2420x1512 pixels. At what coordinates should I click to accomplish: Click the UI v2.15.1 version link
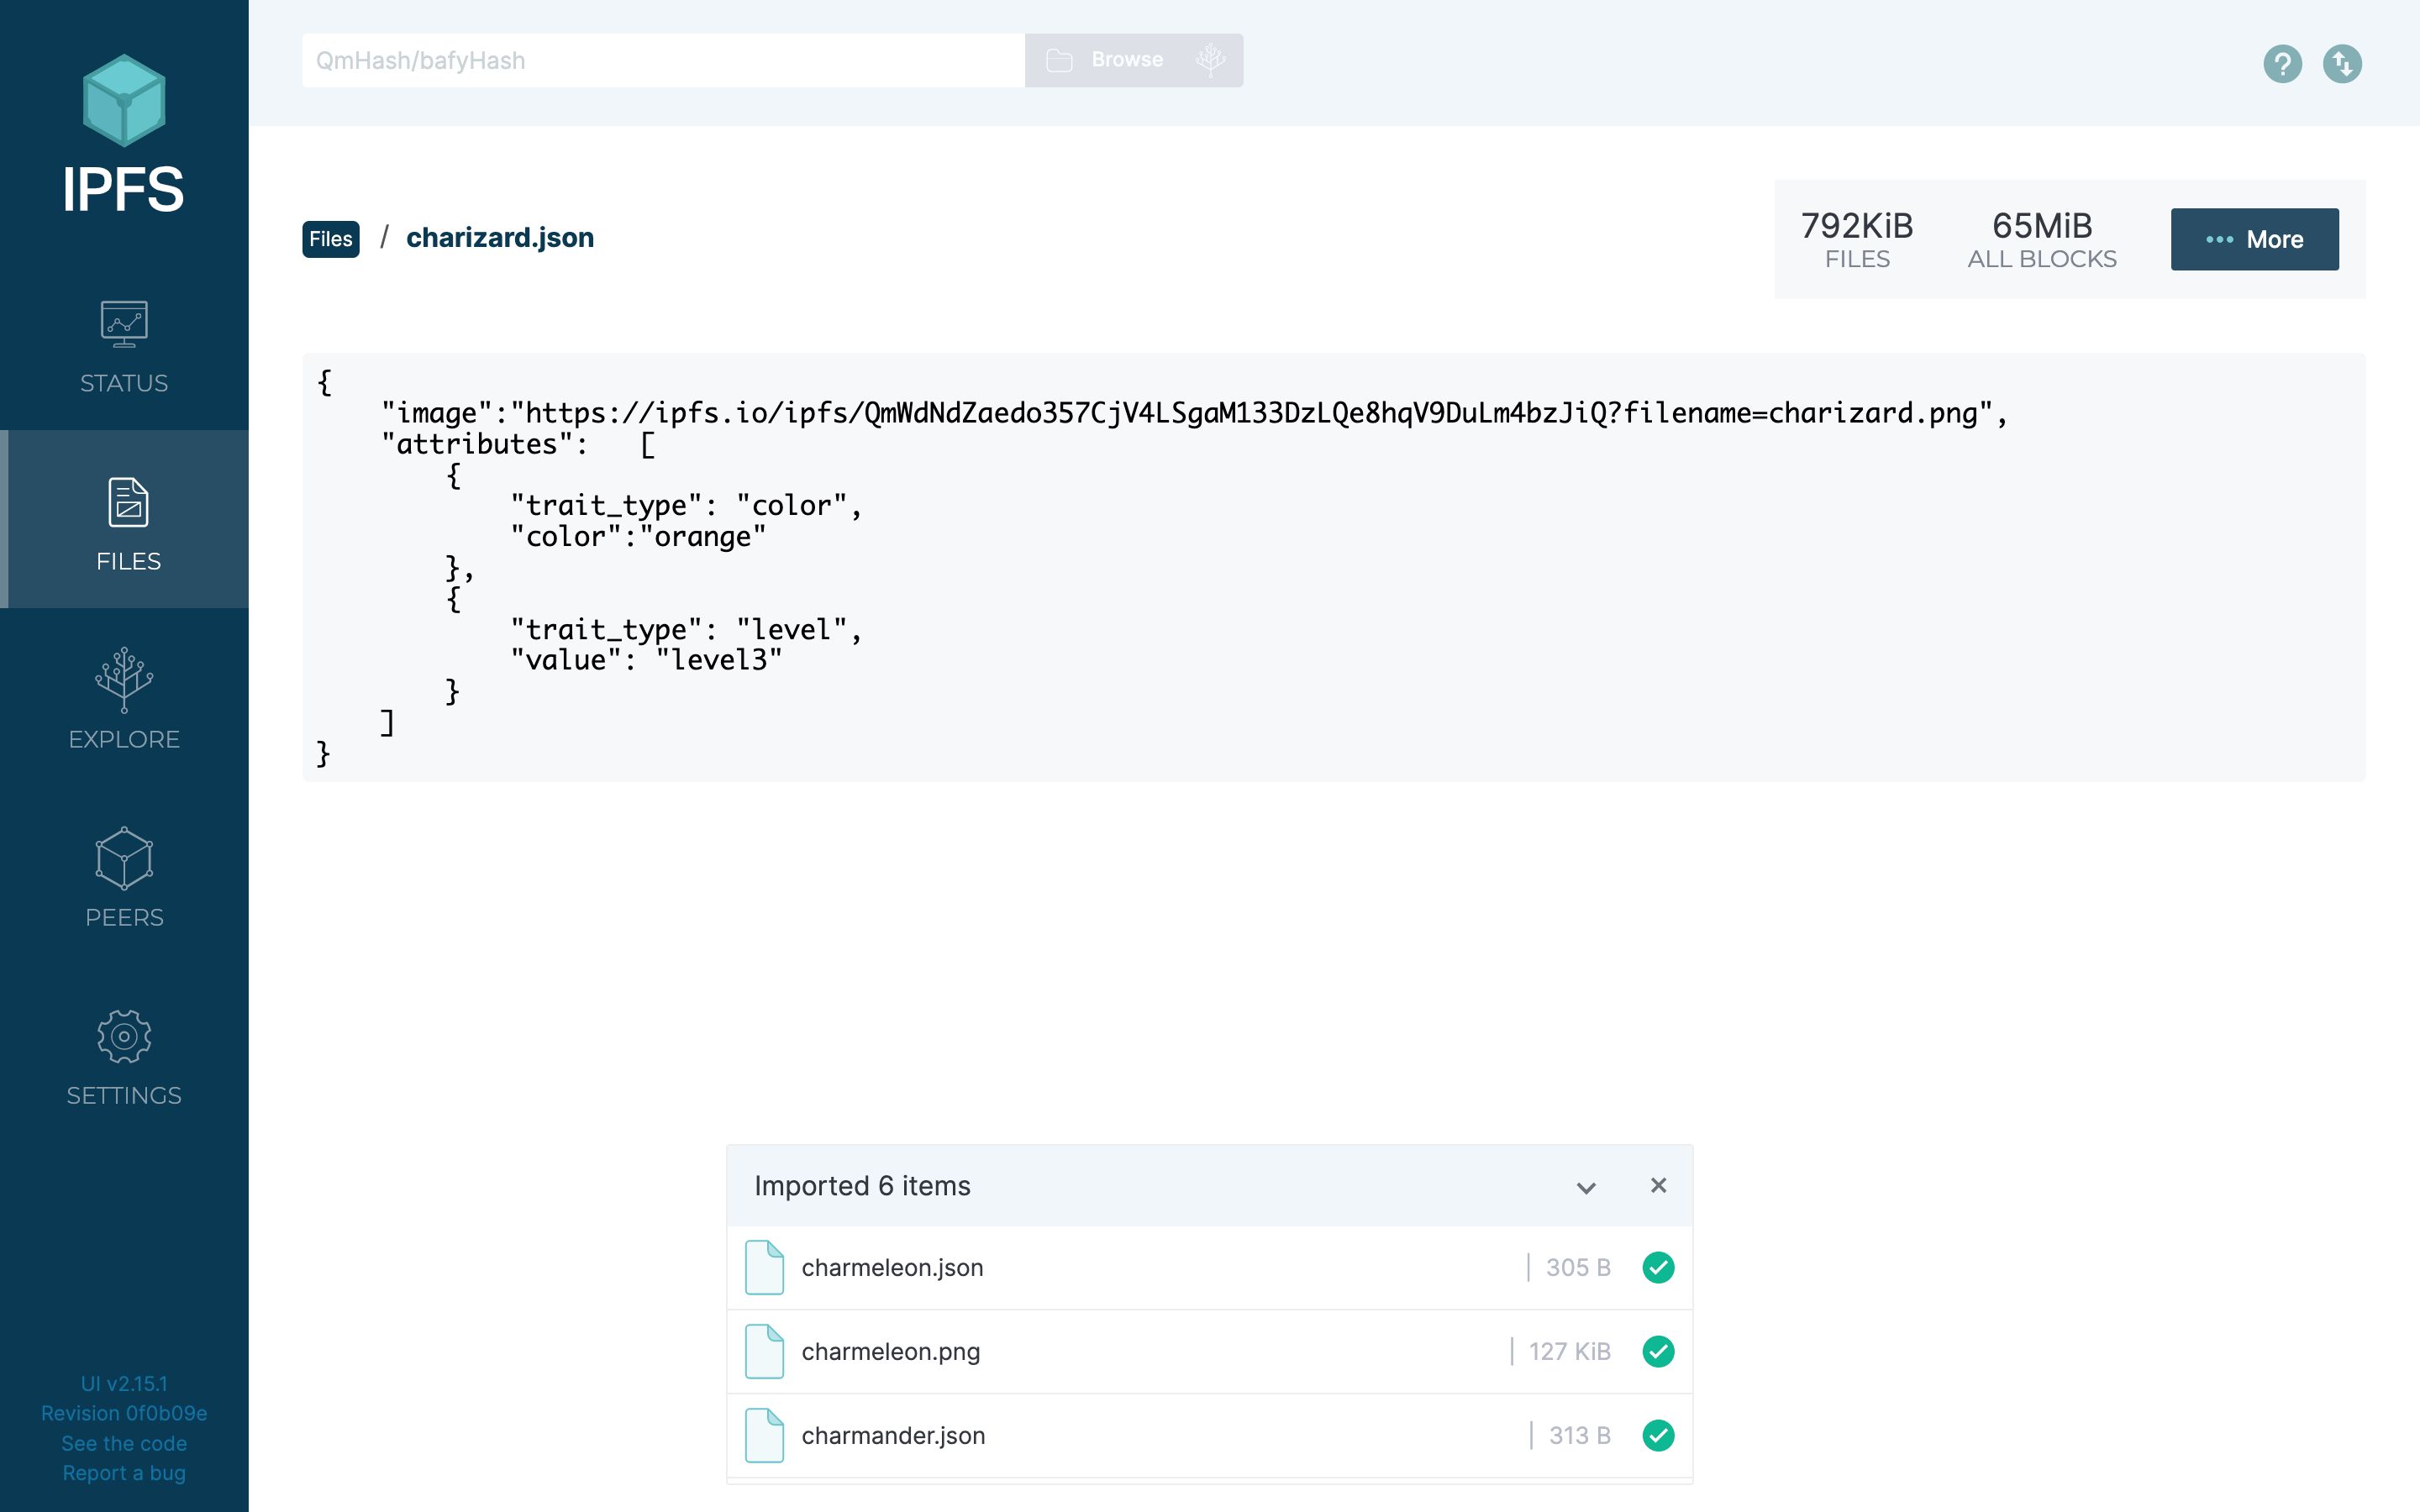[x=124, y=1384]
